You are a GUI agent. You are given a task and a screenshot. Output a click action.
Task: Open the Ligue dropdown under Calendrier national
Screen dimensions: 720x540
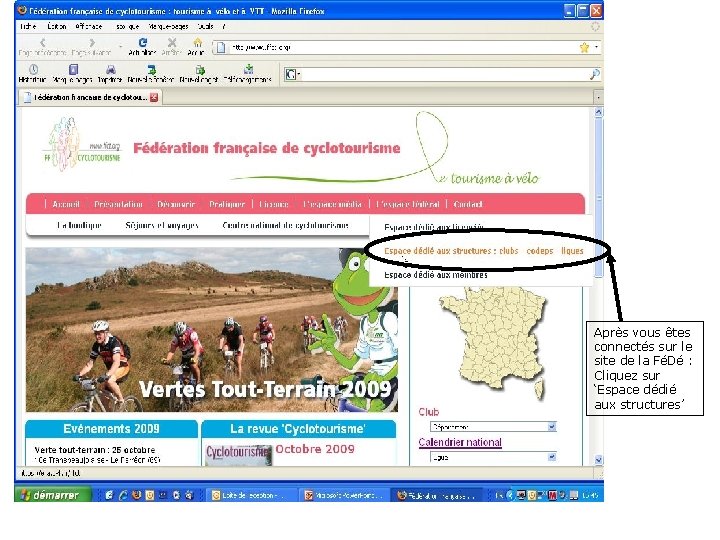pyautogui.click(x=493, y=457)
